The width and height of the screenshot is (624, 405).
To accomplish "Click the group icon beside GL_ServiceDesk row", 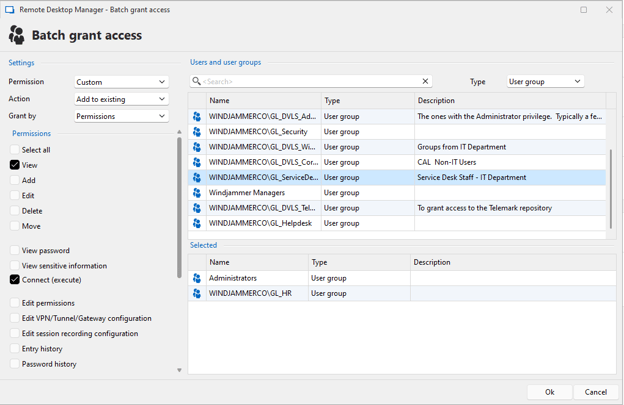I will coord(197,178).
